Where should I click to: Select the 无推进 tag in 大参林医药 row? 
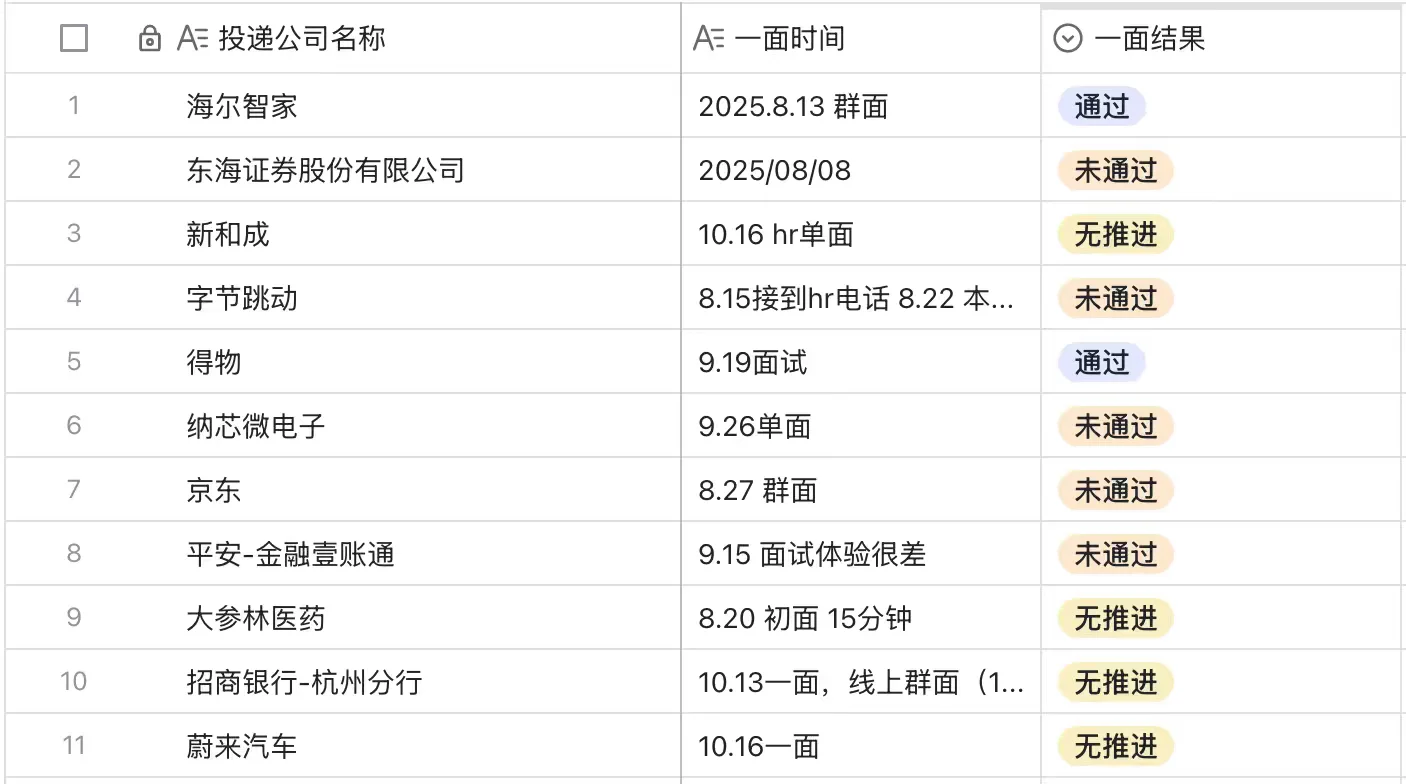click(x=1115, y=618)
